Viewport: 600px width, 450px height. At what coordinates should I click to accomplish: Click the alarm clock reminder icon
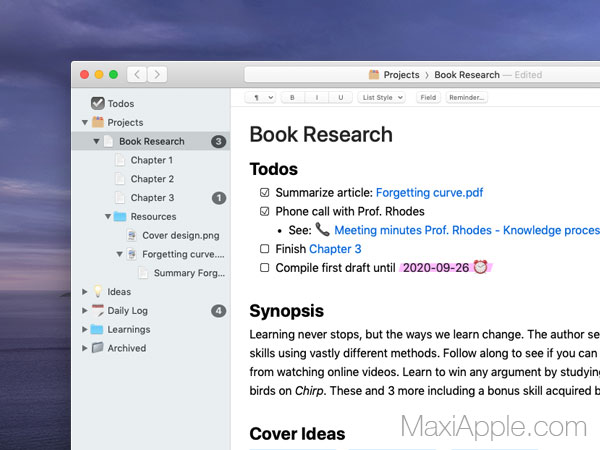click(481, 267)
